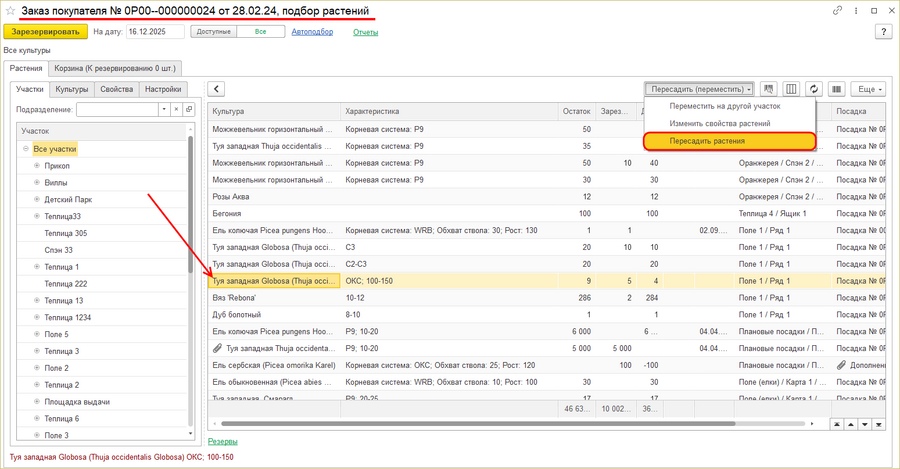The height and width of the screenshot is (469, 900).
Task: Collapse the left panel with the arrow button
Action: pos(217,89)
